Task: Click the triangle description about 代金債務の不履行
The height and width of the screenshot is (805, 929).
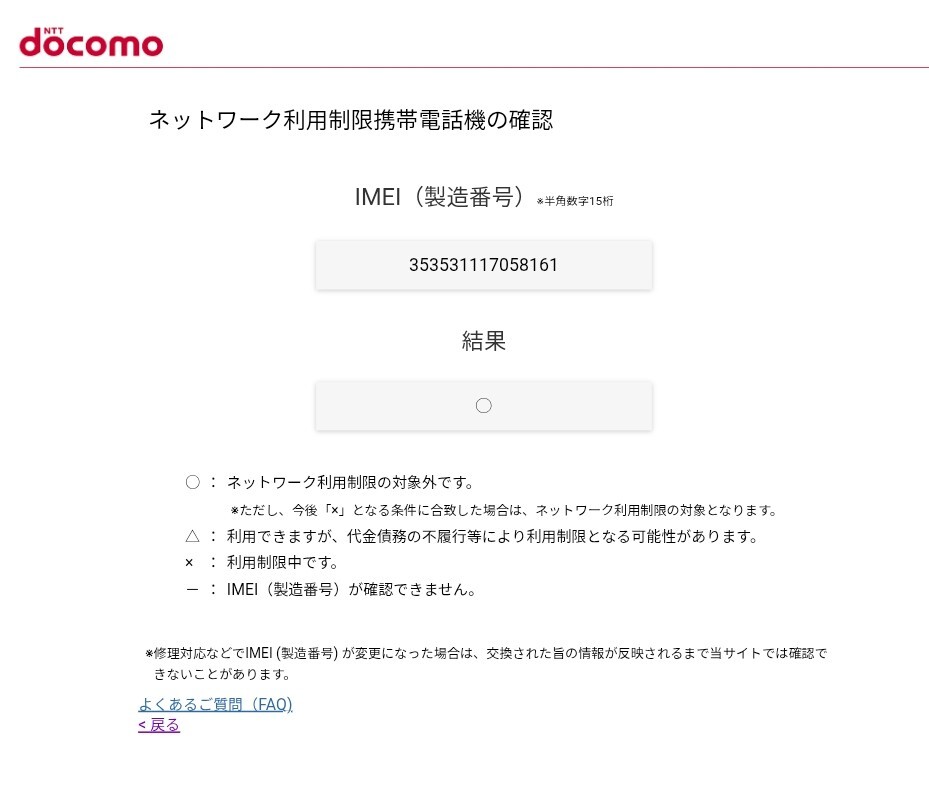Action: point(493,537)
